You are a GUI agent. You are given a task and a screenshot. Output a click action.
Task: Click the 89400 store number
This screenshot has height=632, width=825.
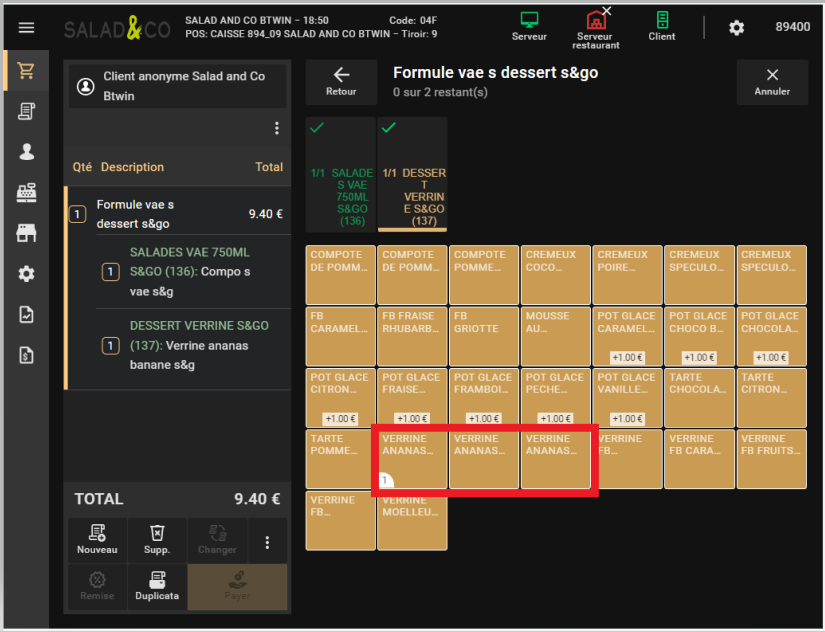coord(792,27)
